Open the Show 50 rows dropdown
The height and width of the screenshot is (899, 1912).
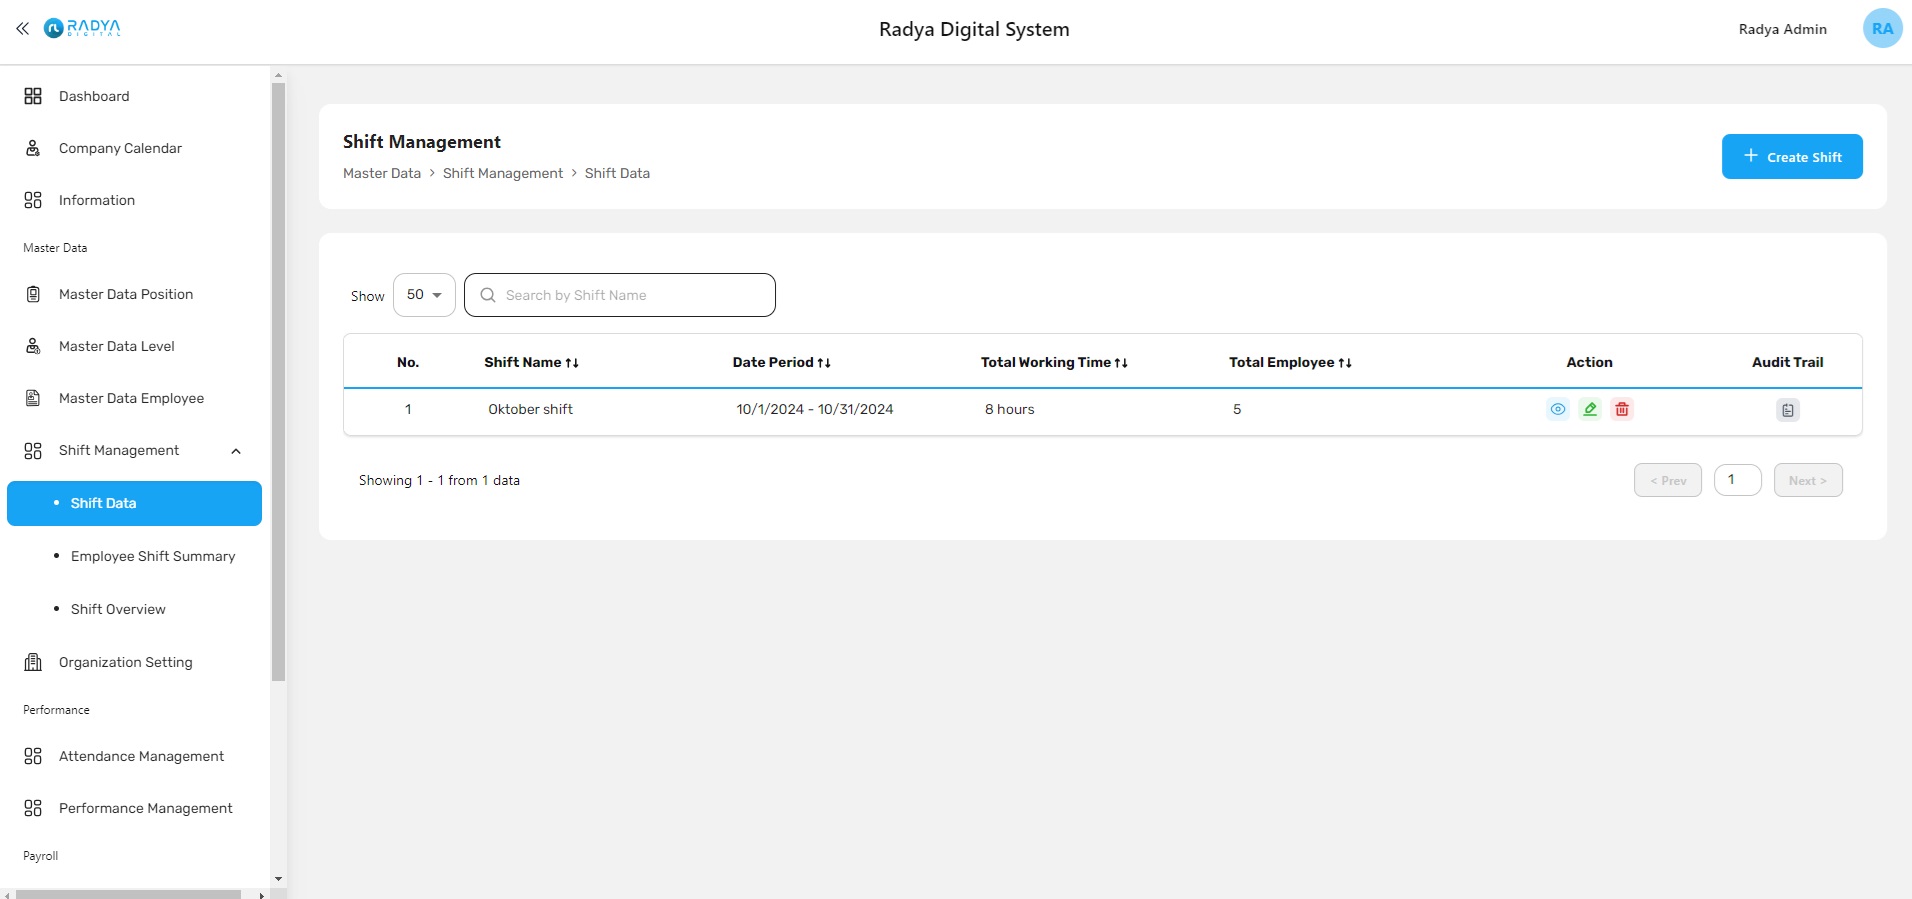[424, 295]
